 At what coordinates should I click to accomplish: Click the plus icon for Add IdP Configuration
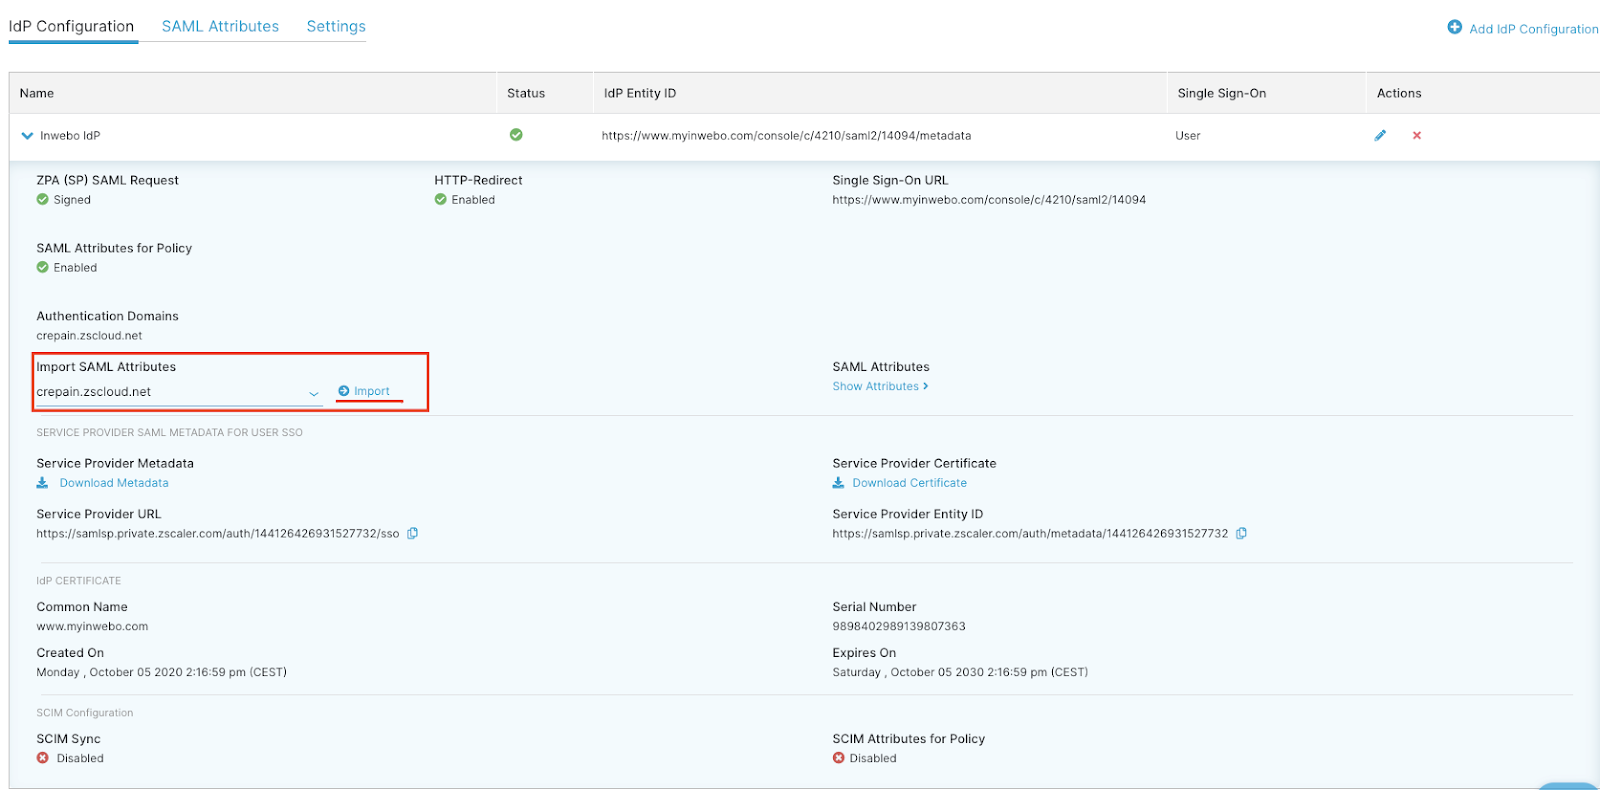click(1454, 27)
